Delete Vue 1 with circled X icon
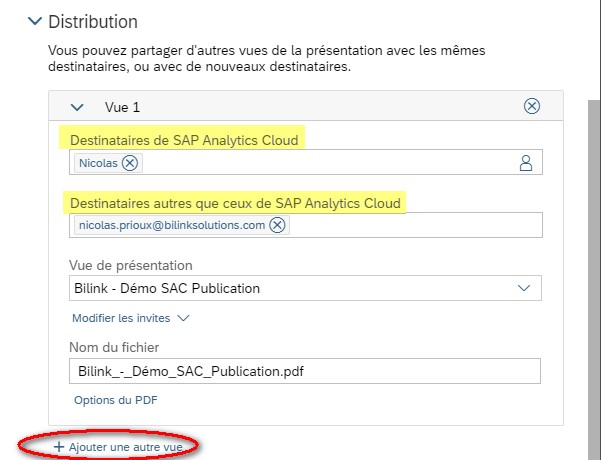 click(x=532, y=106)
